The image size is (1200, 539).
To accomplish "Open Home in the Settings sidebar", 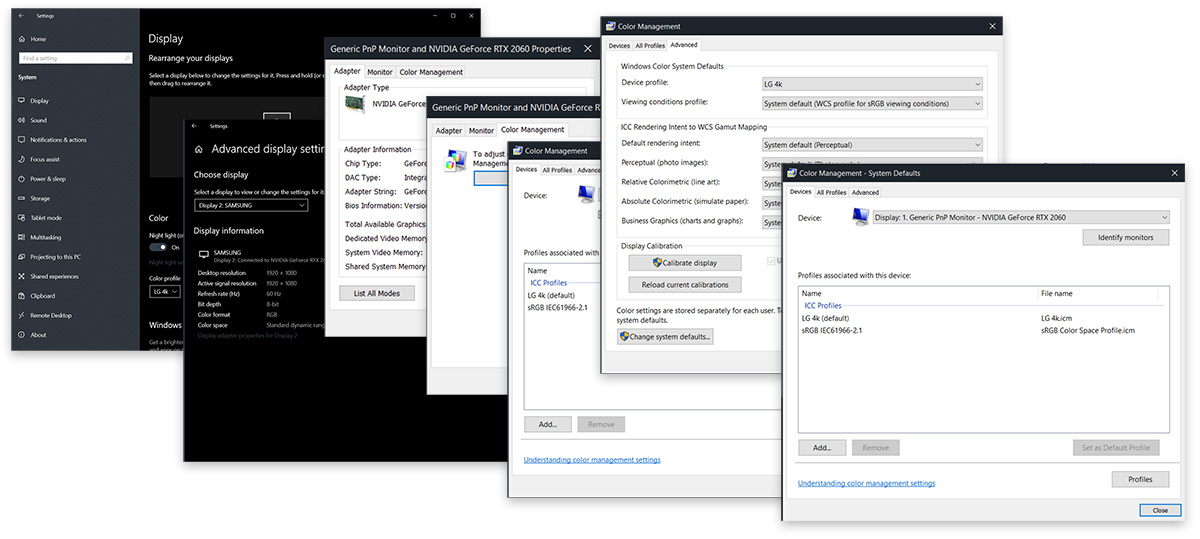I will pyautogui.click(x=38, y=39).
